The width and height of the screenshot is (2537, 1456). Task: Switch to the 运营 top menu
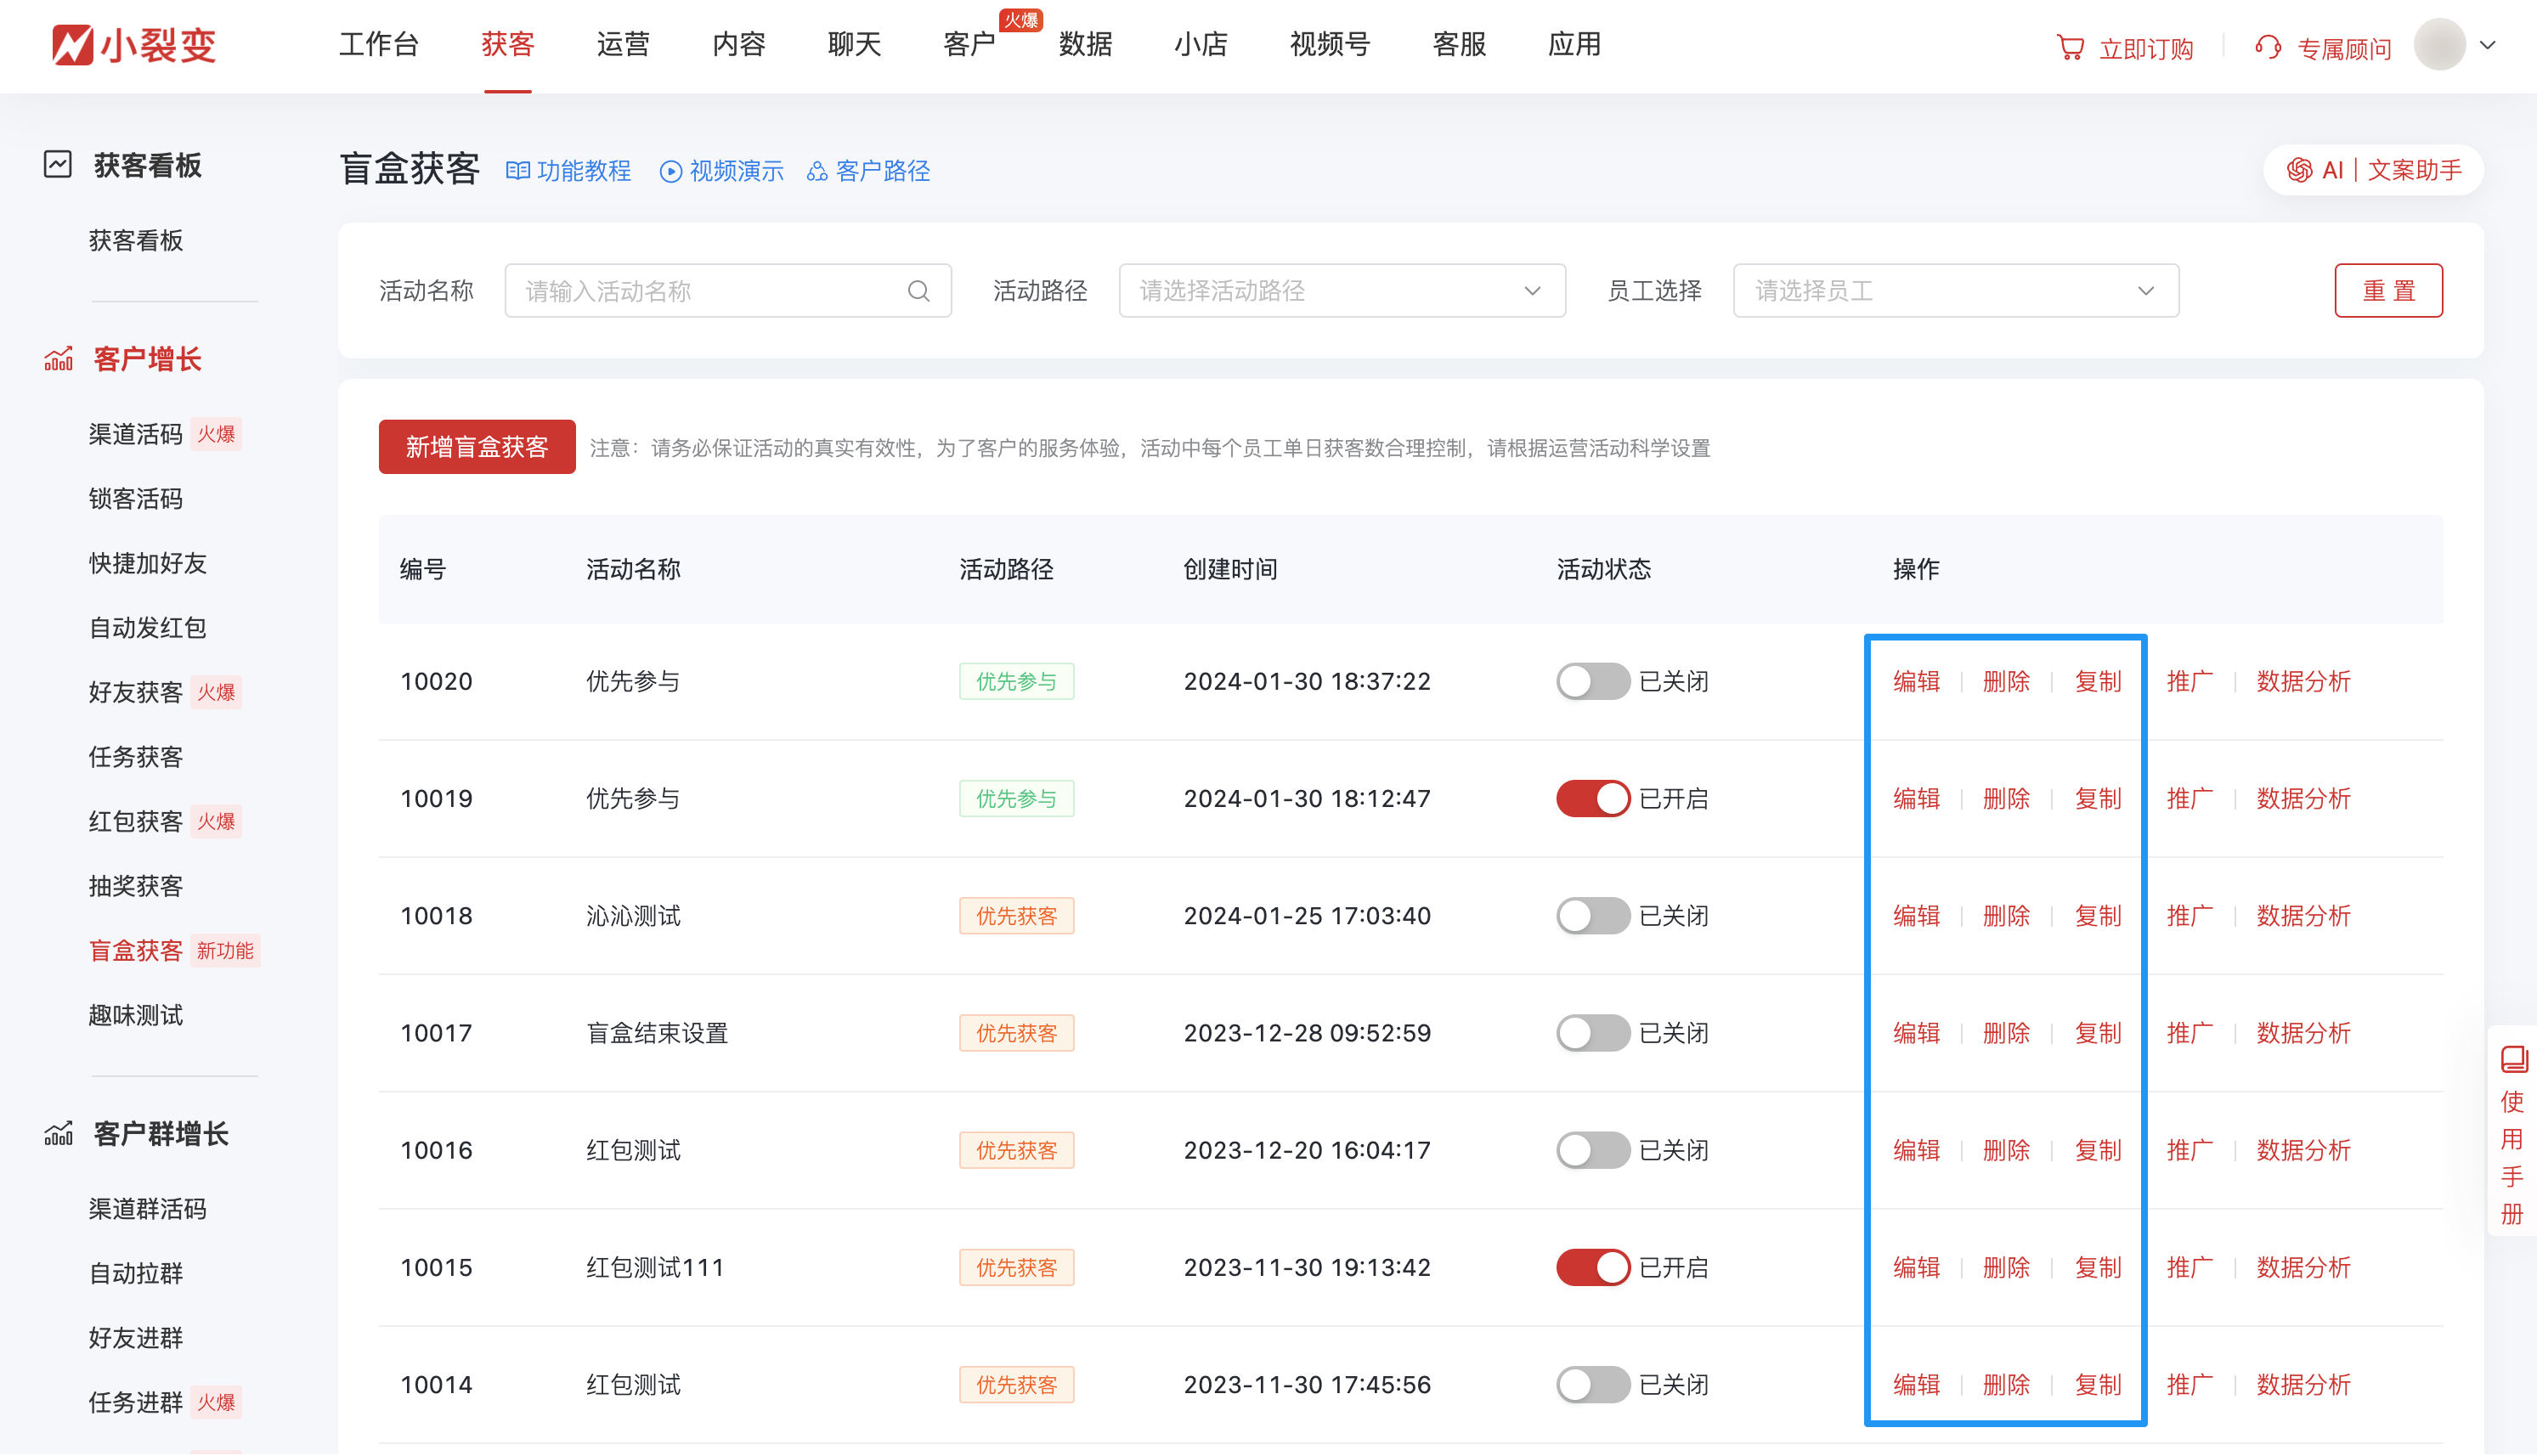point(623,45)
